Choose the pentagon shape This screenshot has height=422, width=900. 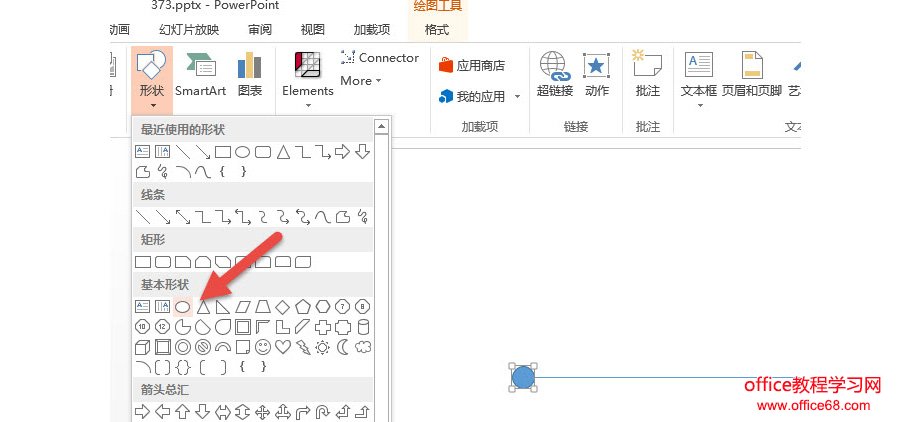click(x=303, y=307)
